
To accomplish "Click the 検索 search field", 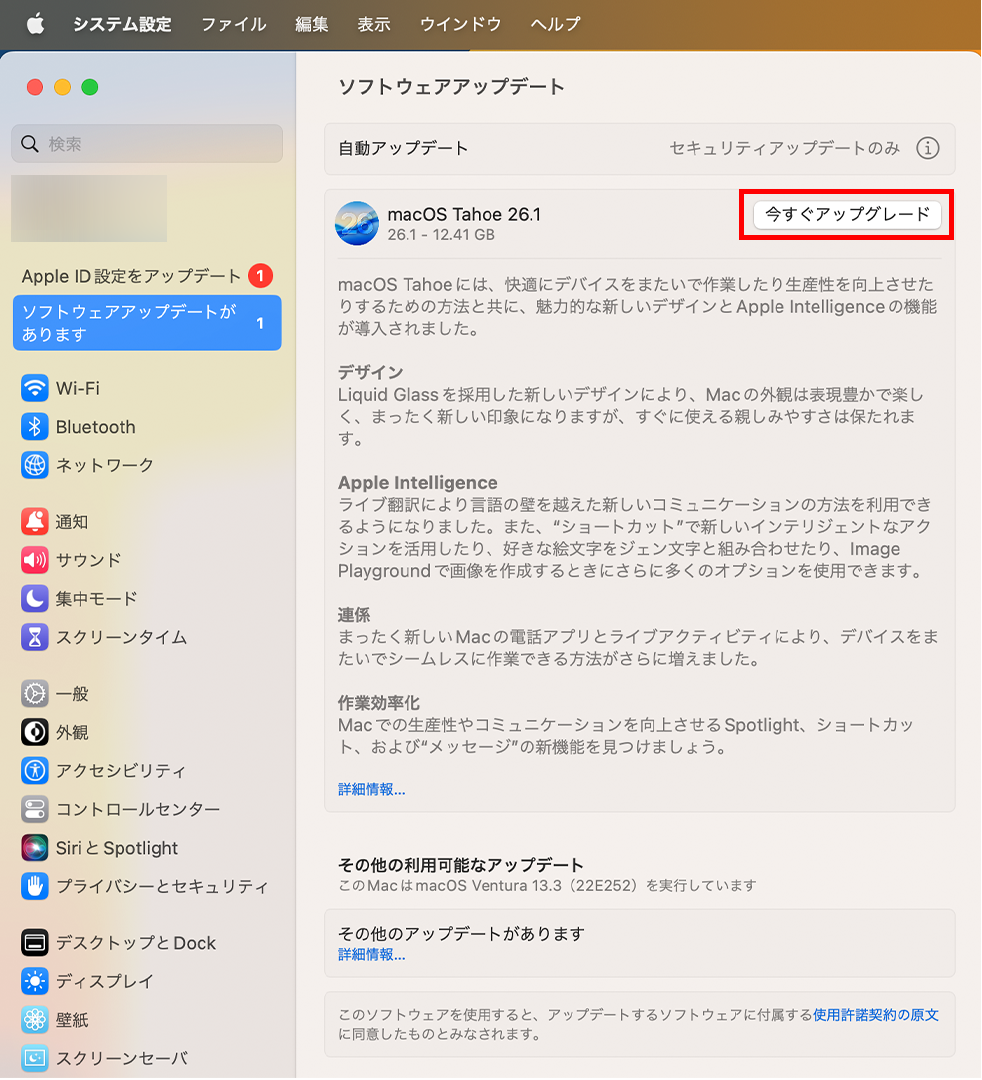I will [147, 144].
